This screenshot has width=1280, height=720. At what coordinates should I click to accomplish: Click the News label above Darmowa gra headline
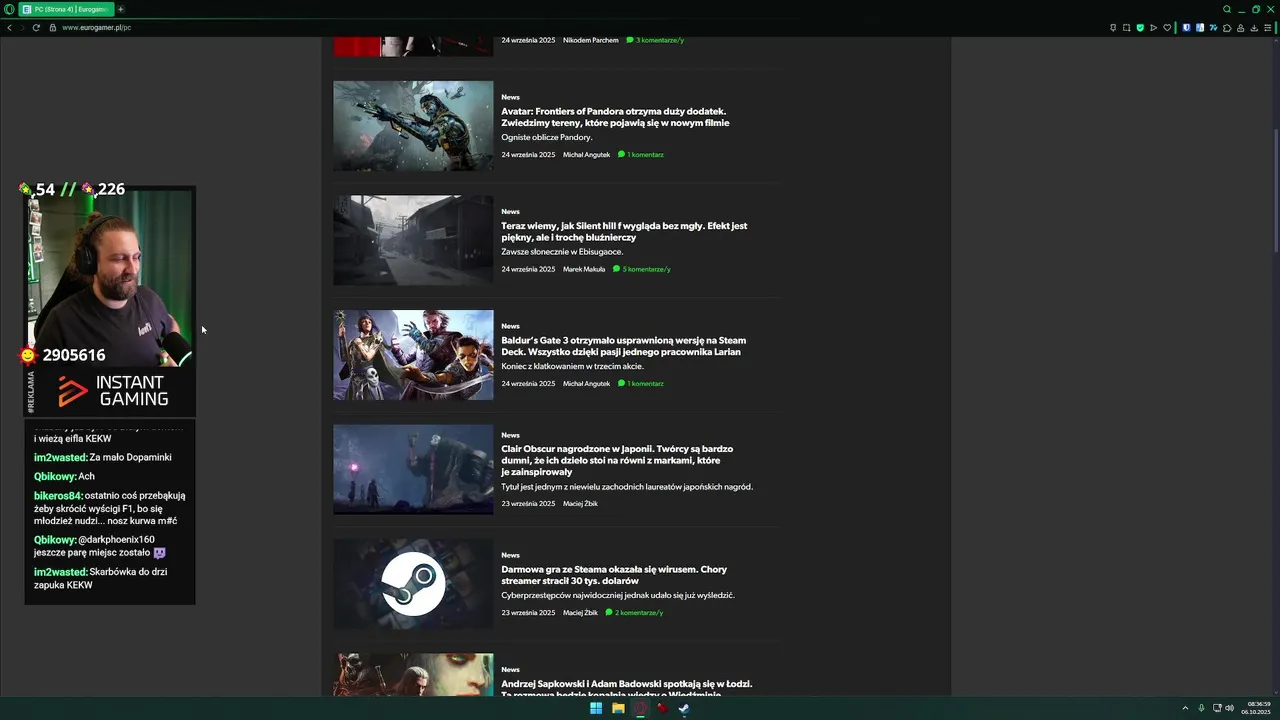(510, 555)
